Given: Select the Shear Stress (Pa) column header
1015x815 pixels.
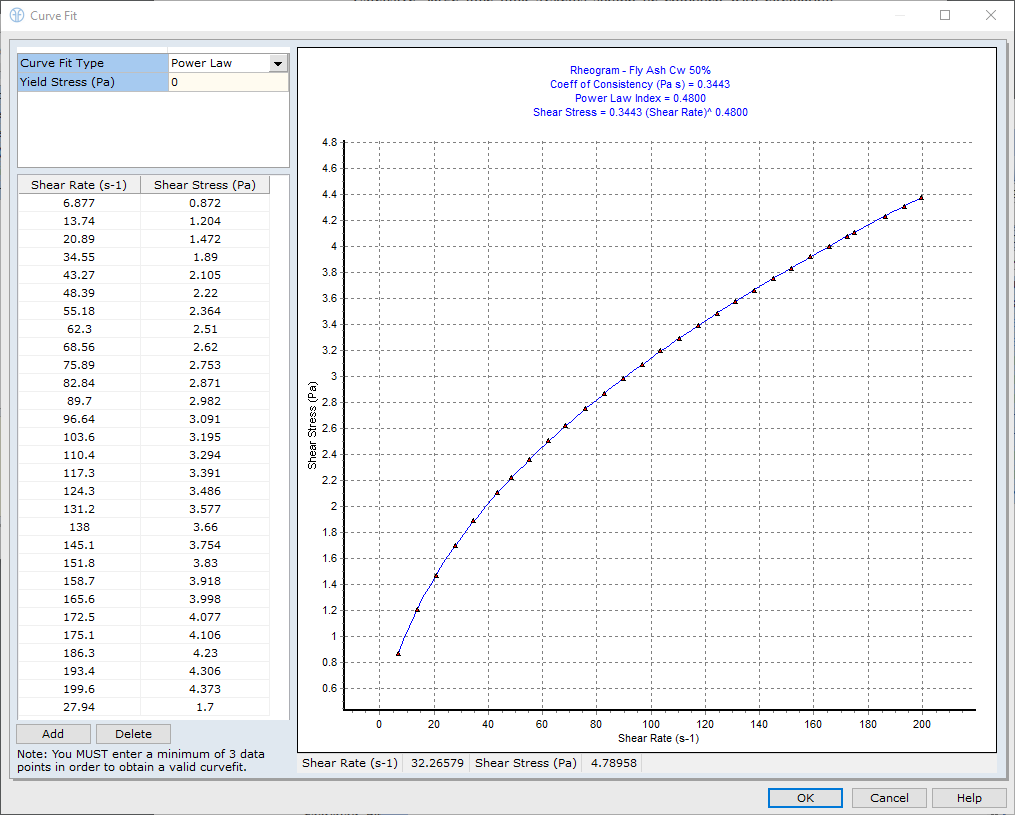Looking at the screenshot, I should (204, 184).
